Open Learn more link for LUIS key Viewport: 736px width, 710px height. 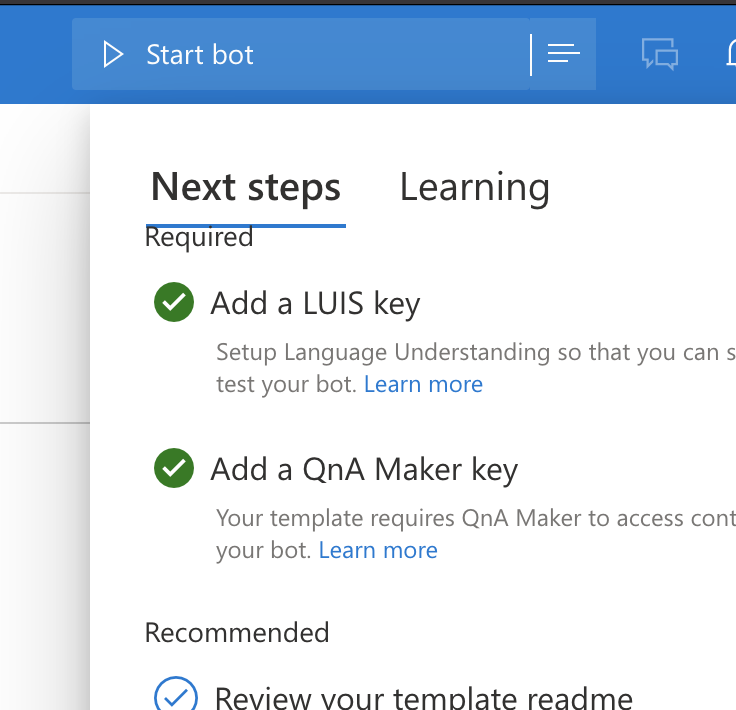[423, 384]
